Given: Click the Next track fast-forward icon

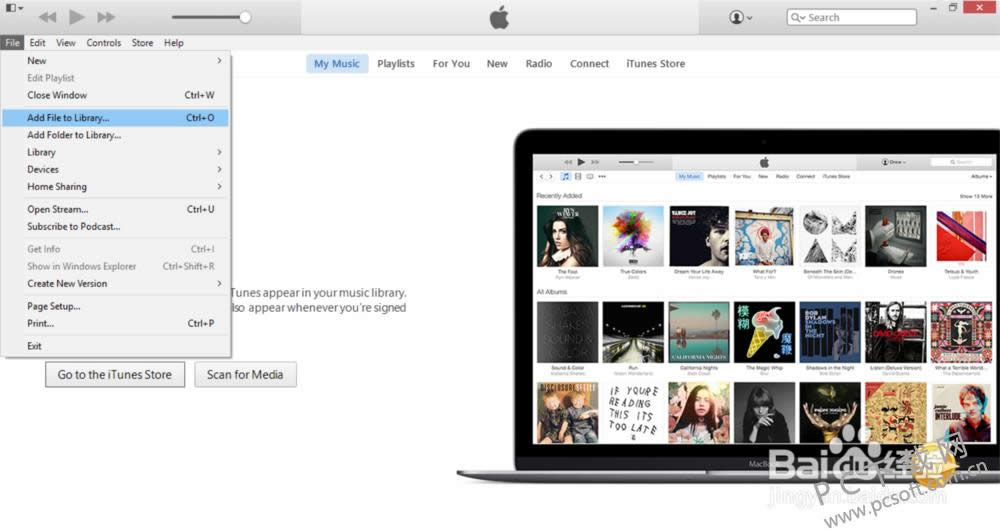Looking at the screenshot, I should pos(105,17).
